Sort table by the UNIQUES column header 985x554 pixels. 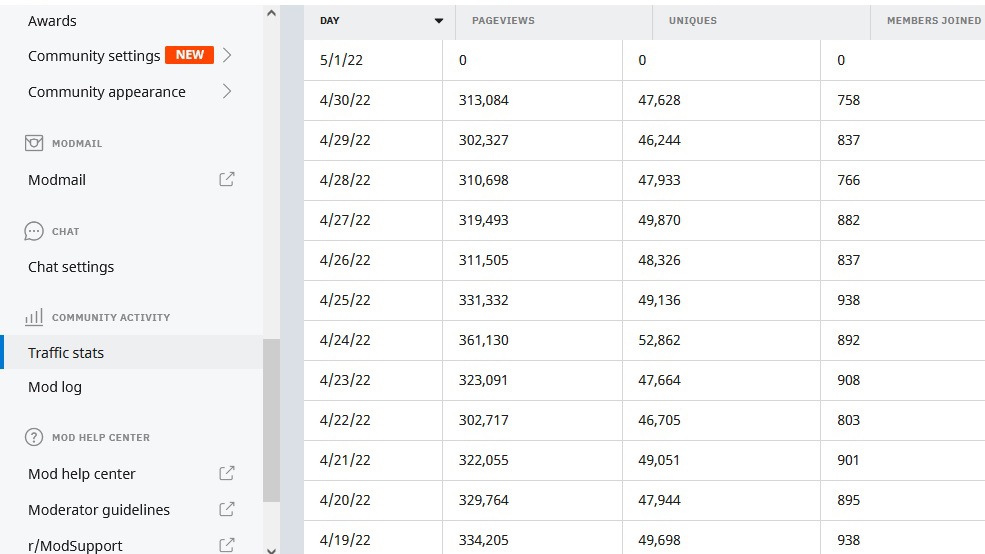[x=692, y=21]
